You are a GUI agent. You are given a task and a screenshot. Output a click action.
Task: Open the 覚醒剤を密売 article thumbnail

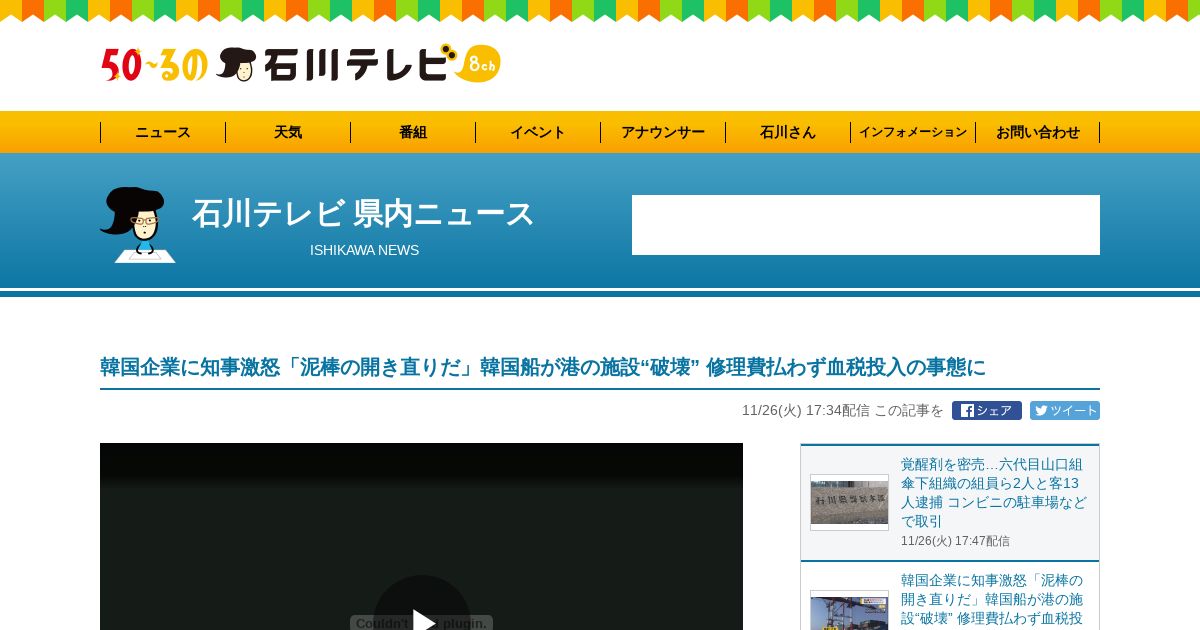click(x=849, y=502)
